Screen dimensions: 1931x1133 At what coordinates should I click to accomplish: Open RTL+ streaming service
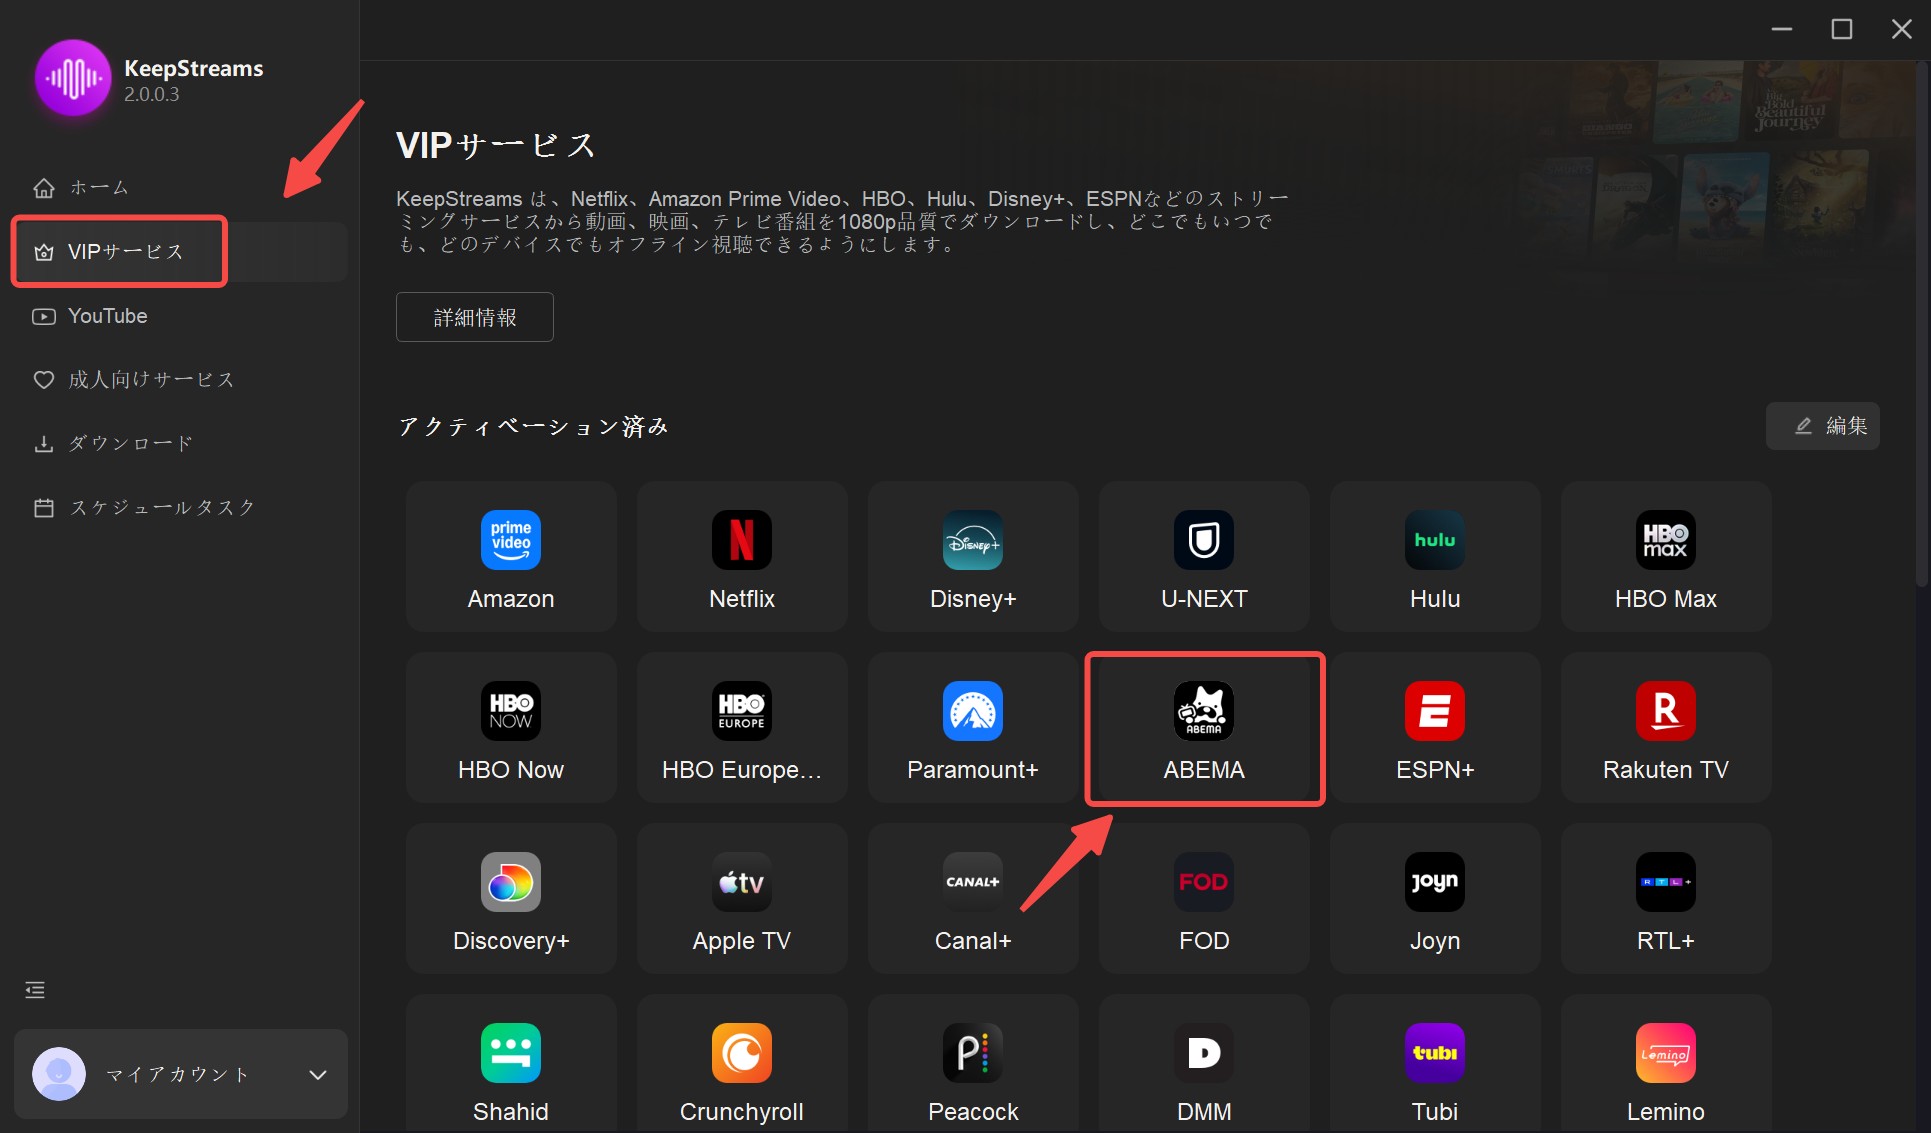[x=1666, y=898]
